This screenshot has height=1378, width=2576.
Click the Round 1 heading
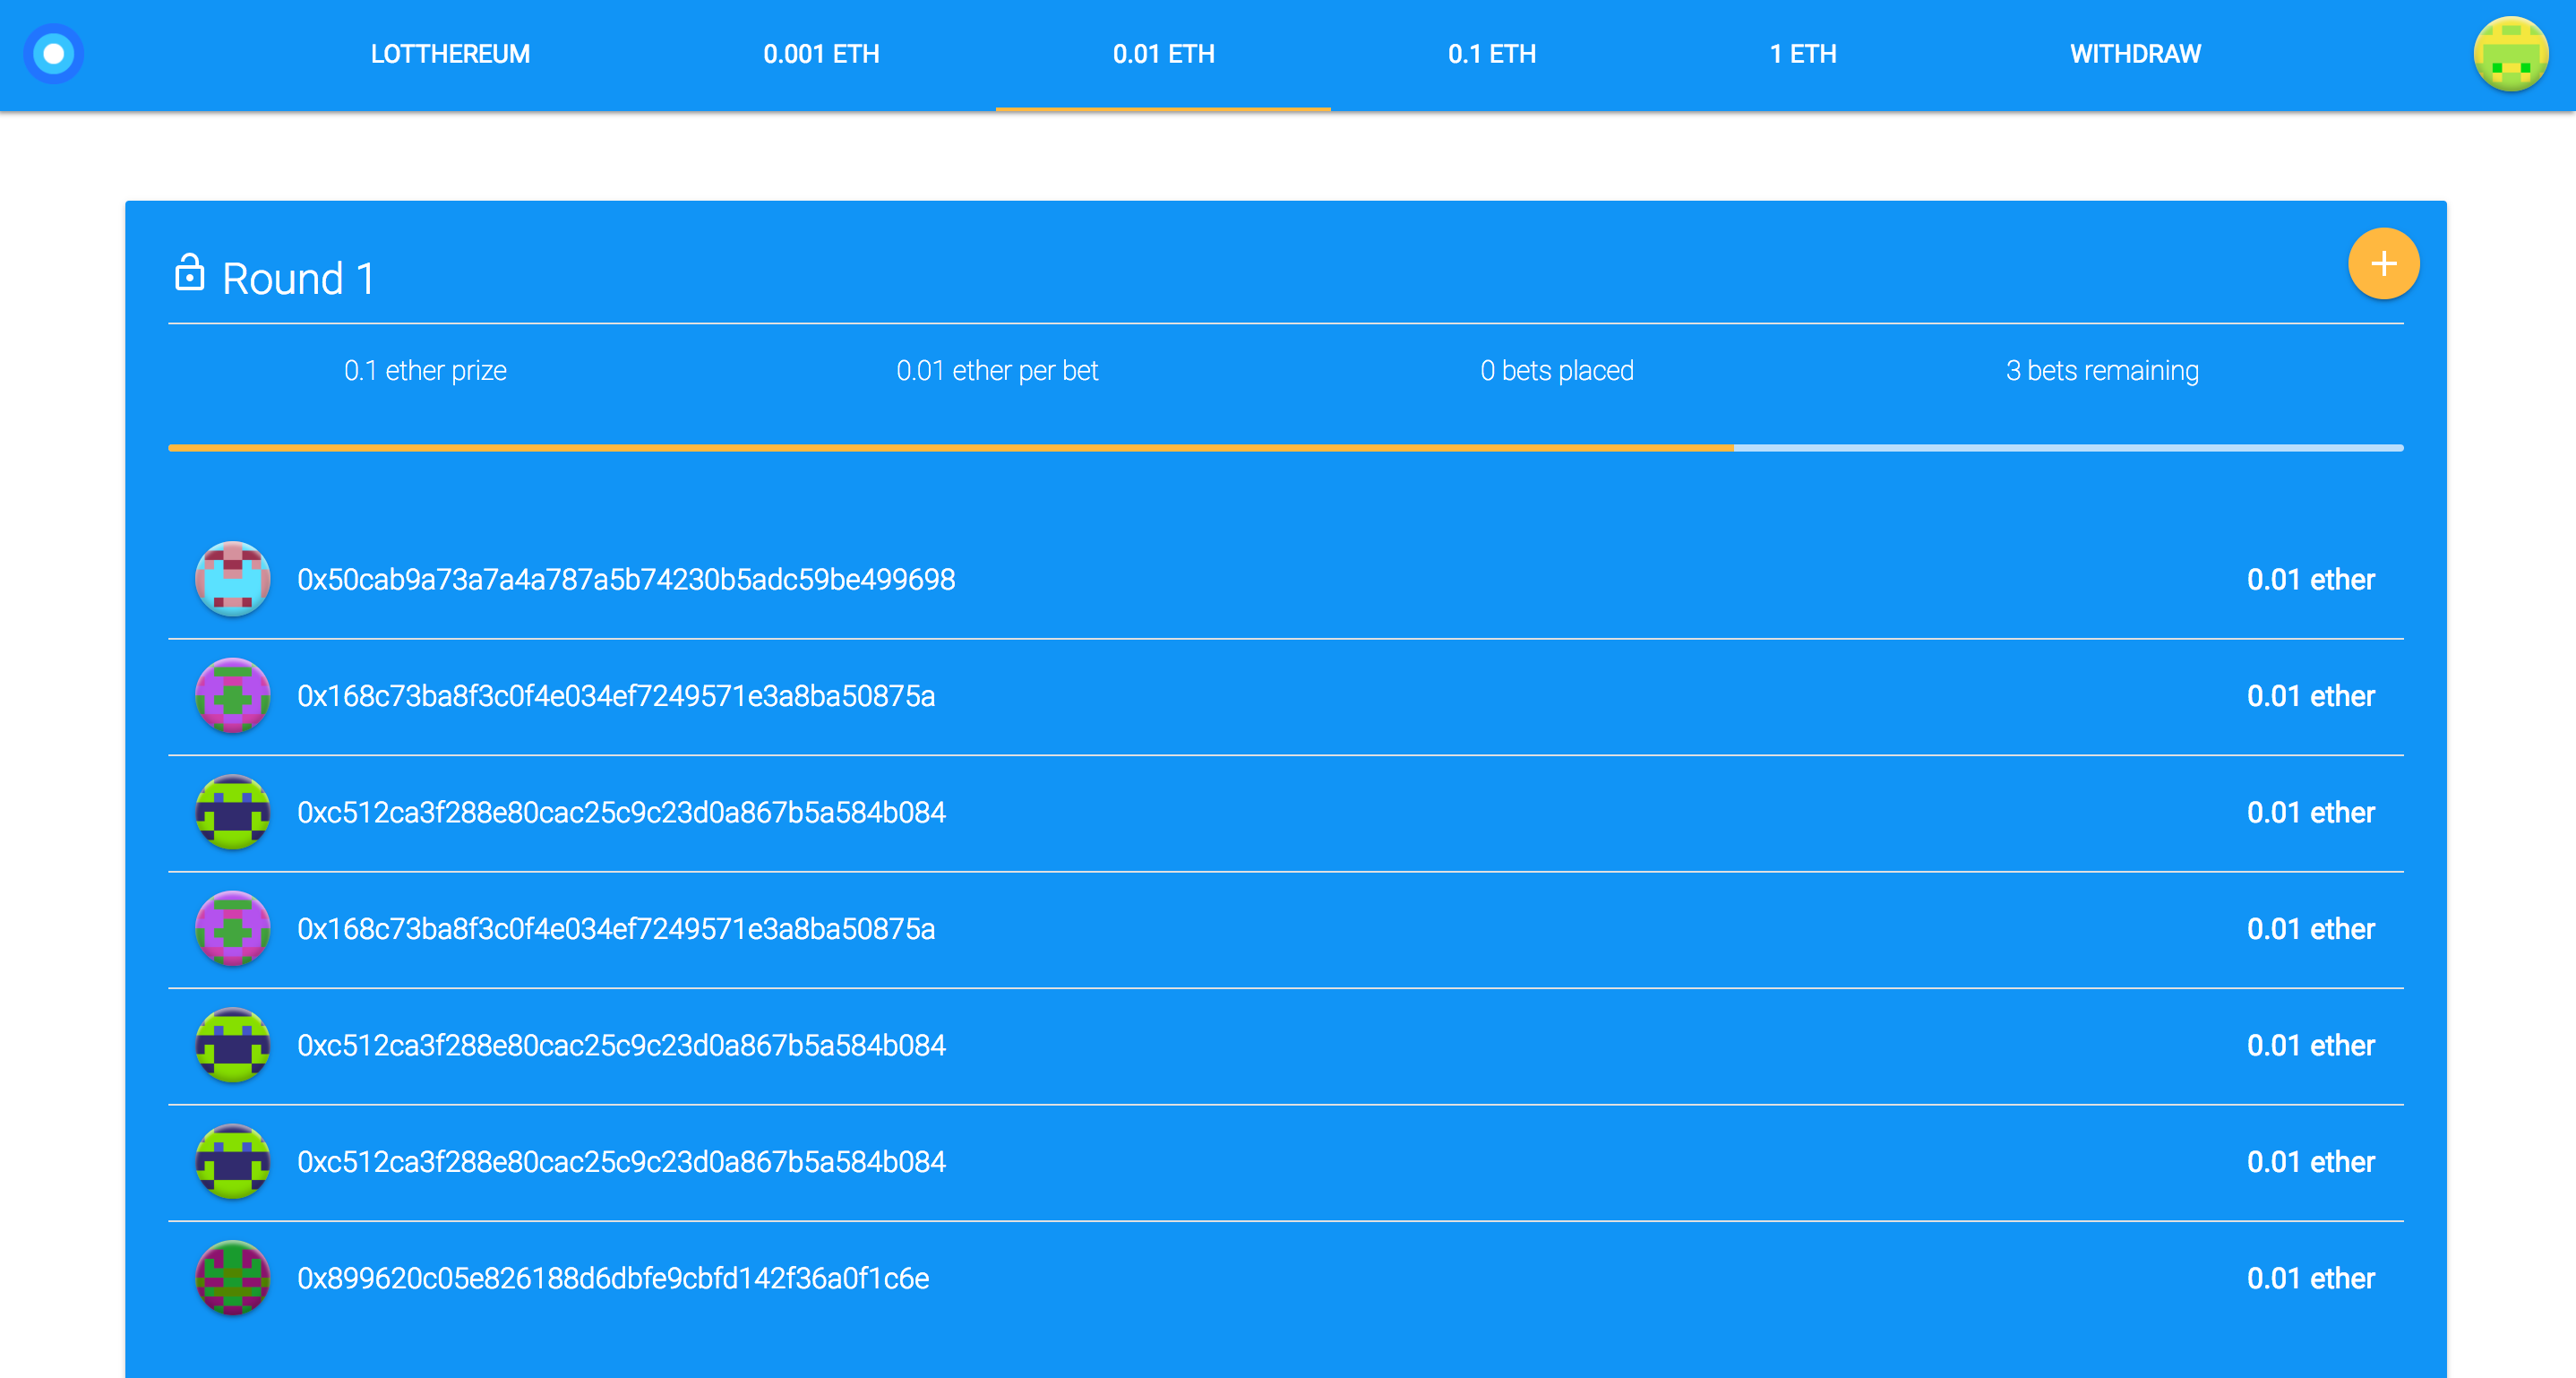298,278
